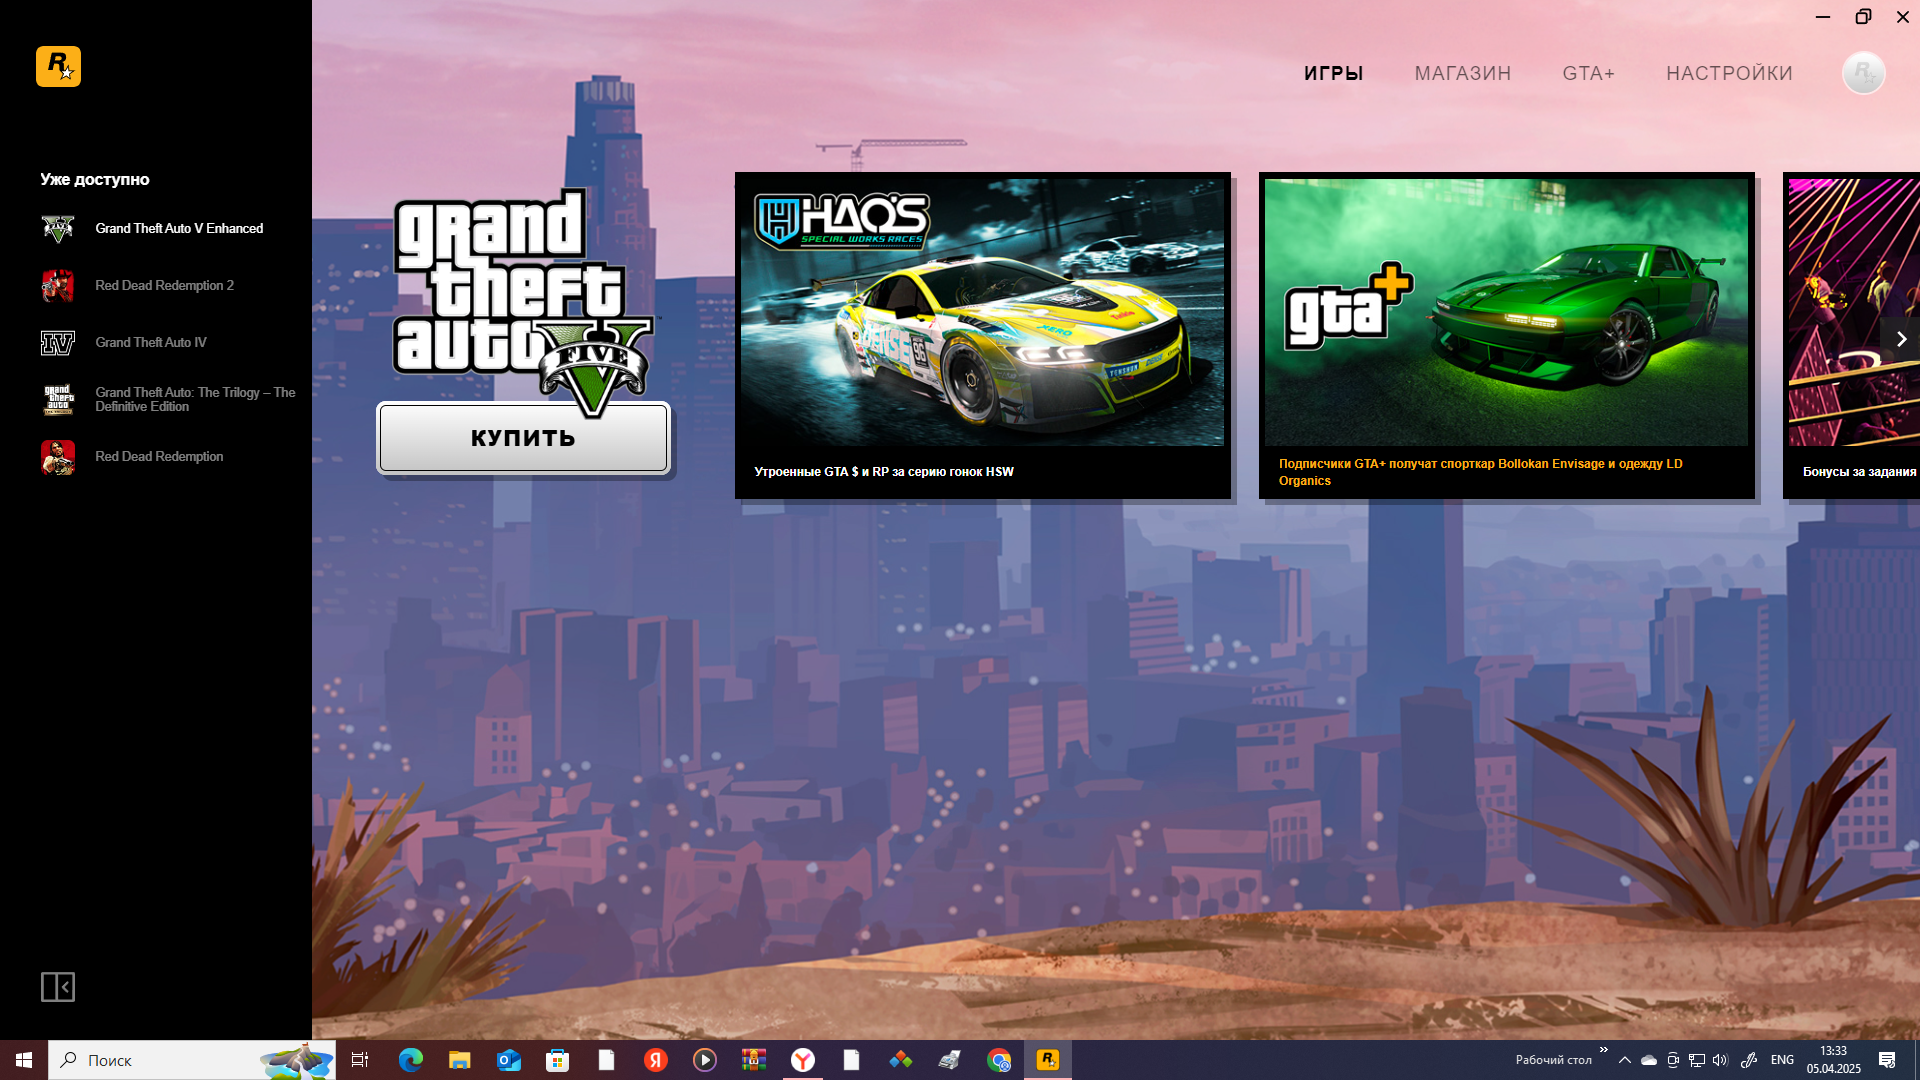Open the notification center icon
The width and height of the screenshot is (1920, 1080).
point(1887,1060)
